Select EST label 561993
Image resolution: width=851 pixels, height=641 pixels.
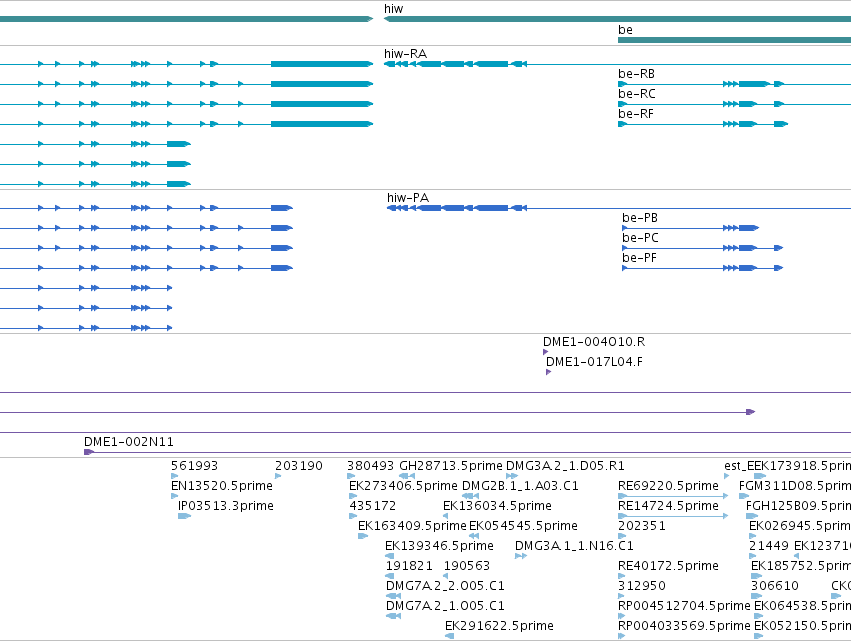(x=194, y=466)
